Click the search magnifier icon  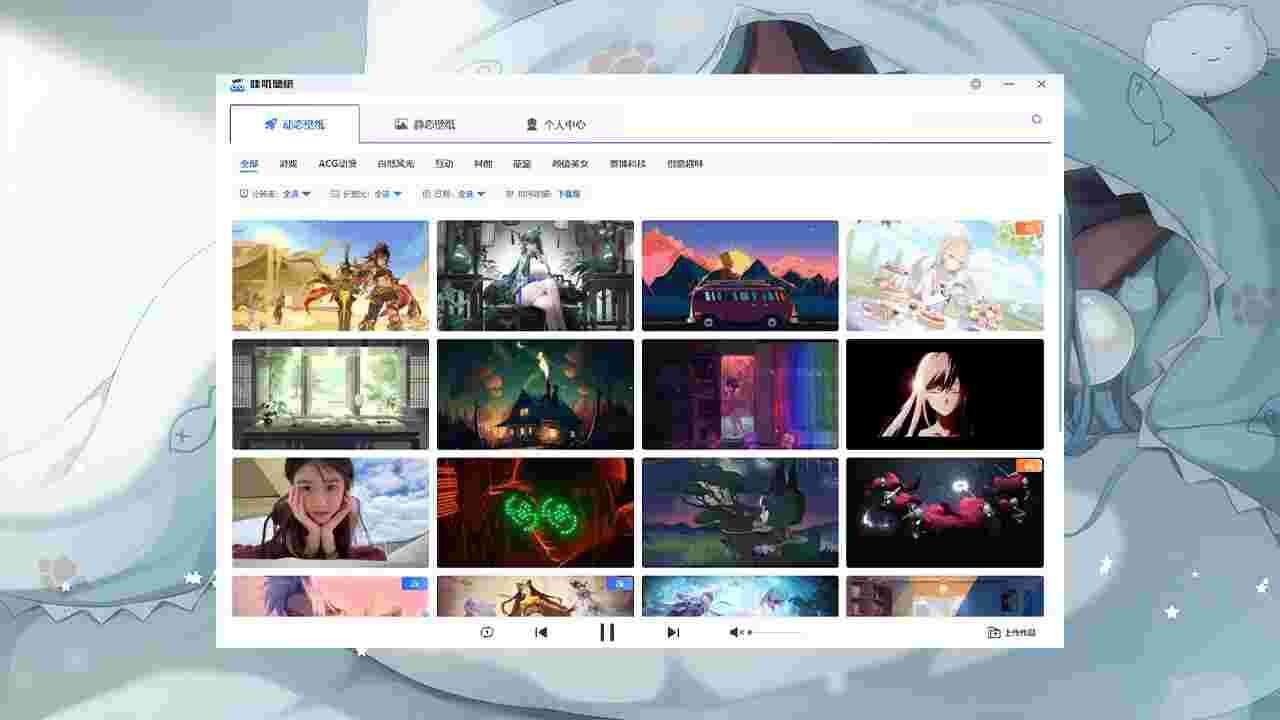(1037, 120)
